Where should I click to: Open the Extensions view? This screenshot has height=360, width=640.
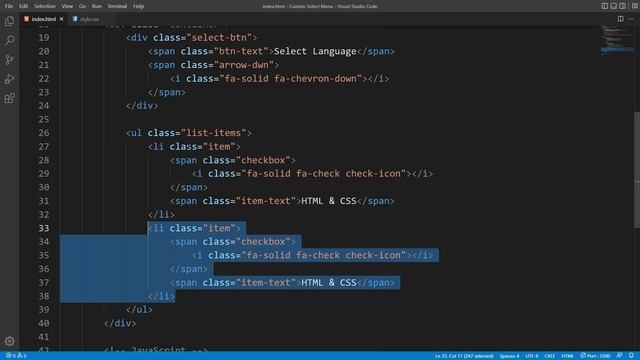[x=9, y=98]
